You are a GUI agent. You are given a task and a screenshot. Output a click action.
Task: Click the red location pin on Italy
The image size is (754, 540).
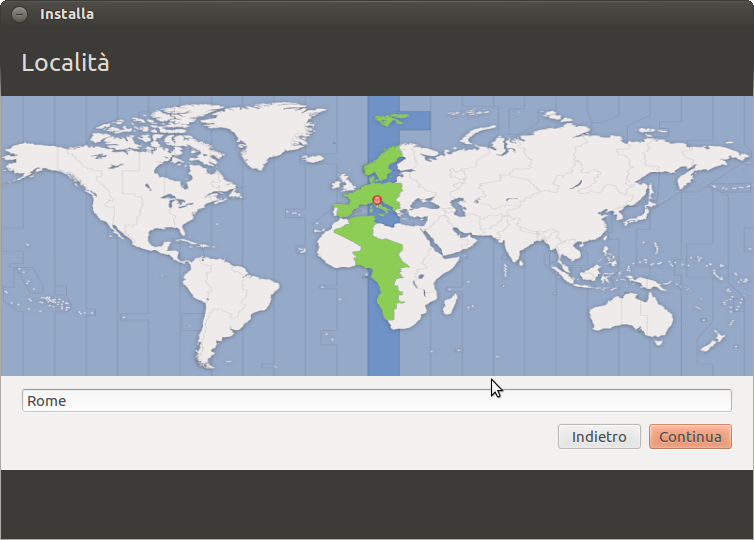click(377, 200)
